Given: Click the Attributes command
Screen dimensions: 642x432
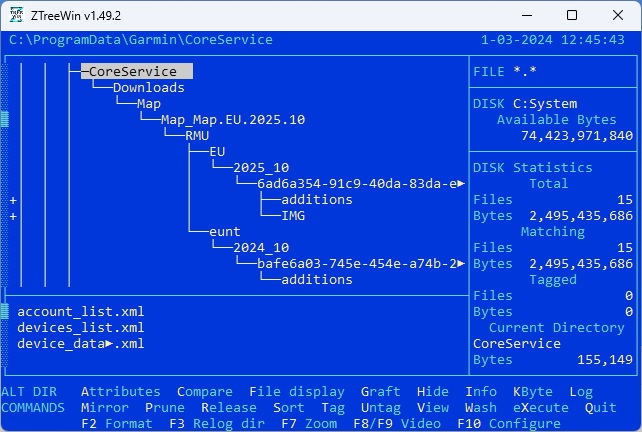Looking at the screenshot, I should (x=120, y=392).
